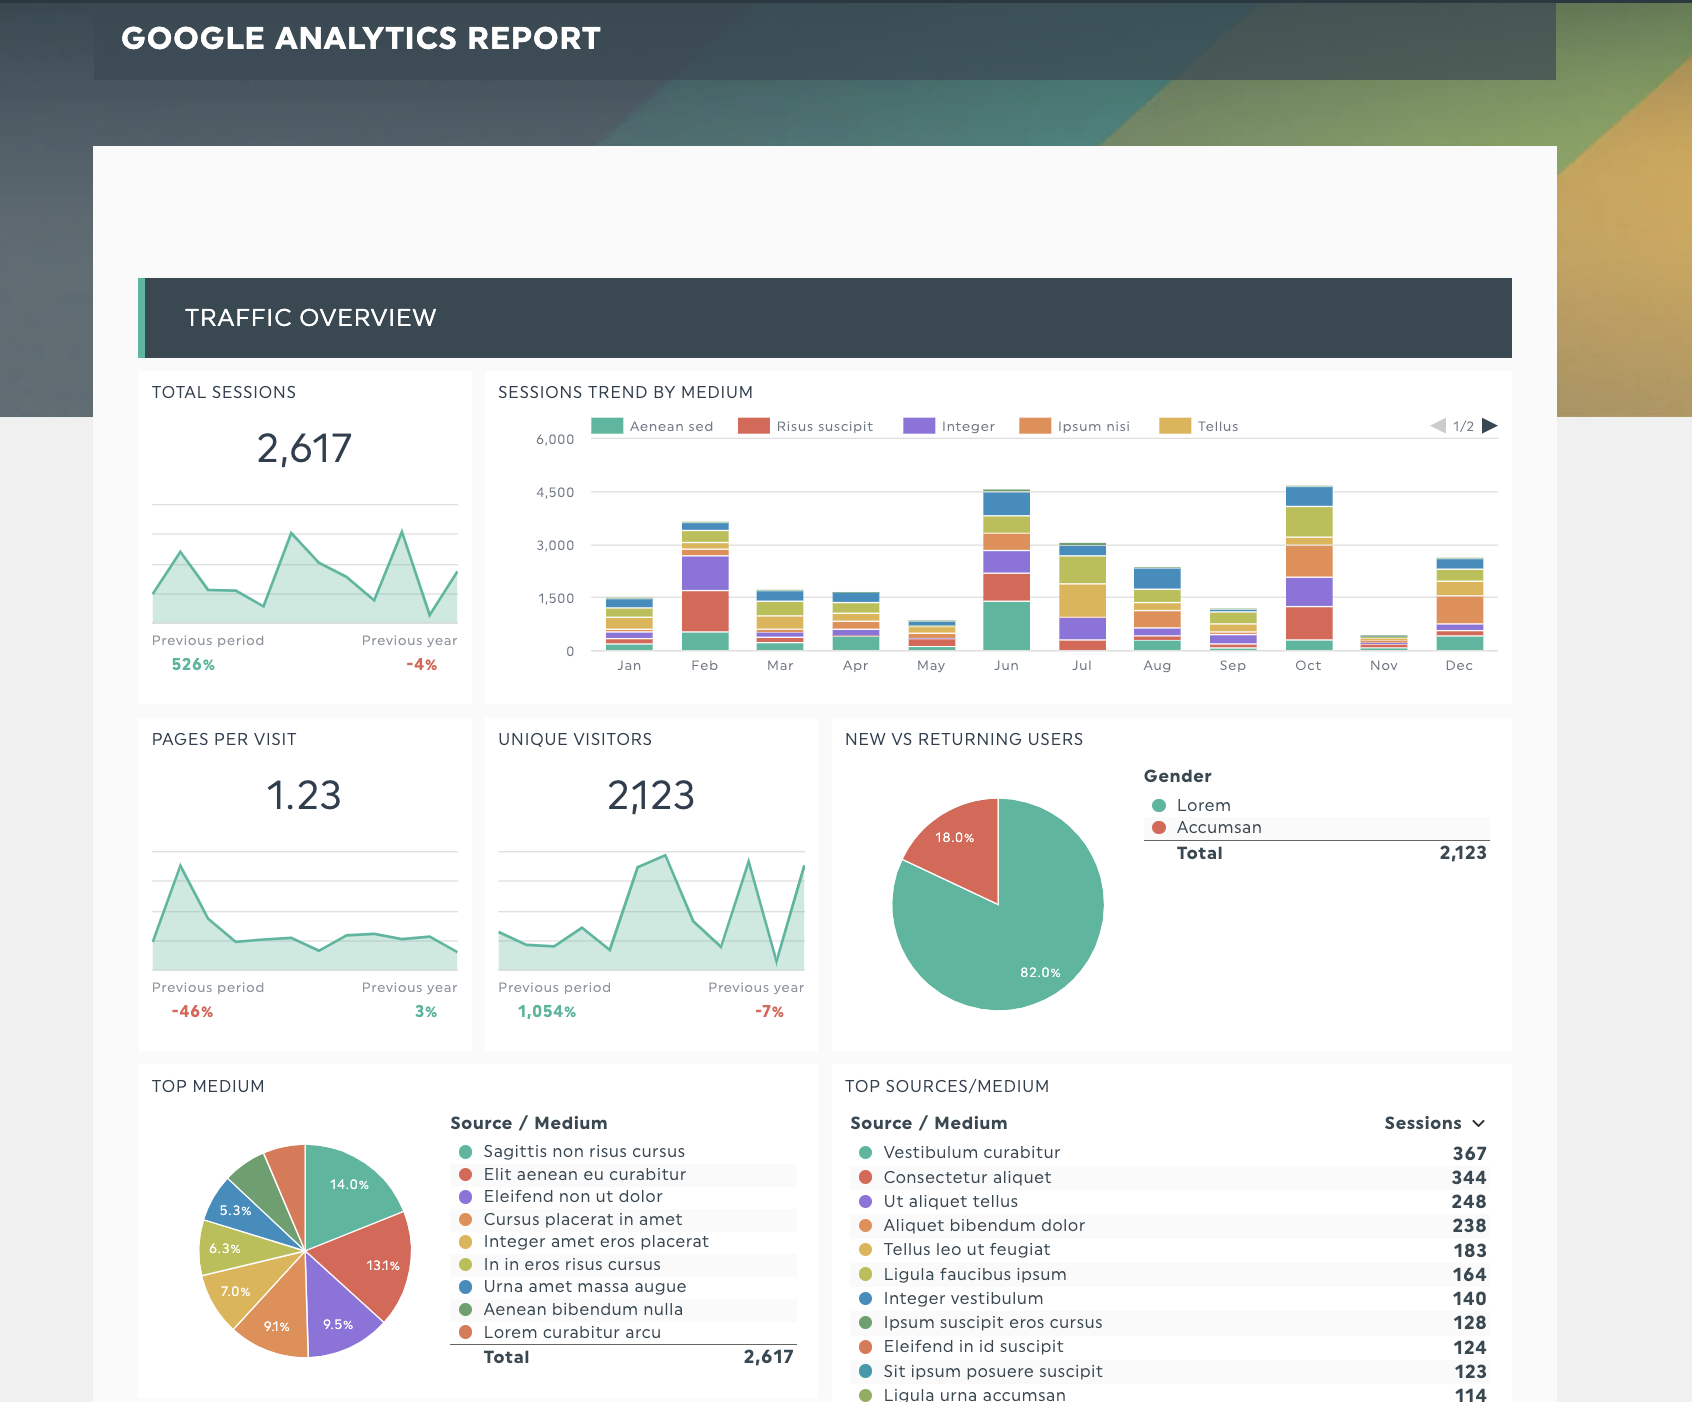1692x1402 pixels.
Task: Click the Vestibulum curabitur source dot
Action: [864, 1152]
